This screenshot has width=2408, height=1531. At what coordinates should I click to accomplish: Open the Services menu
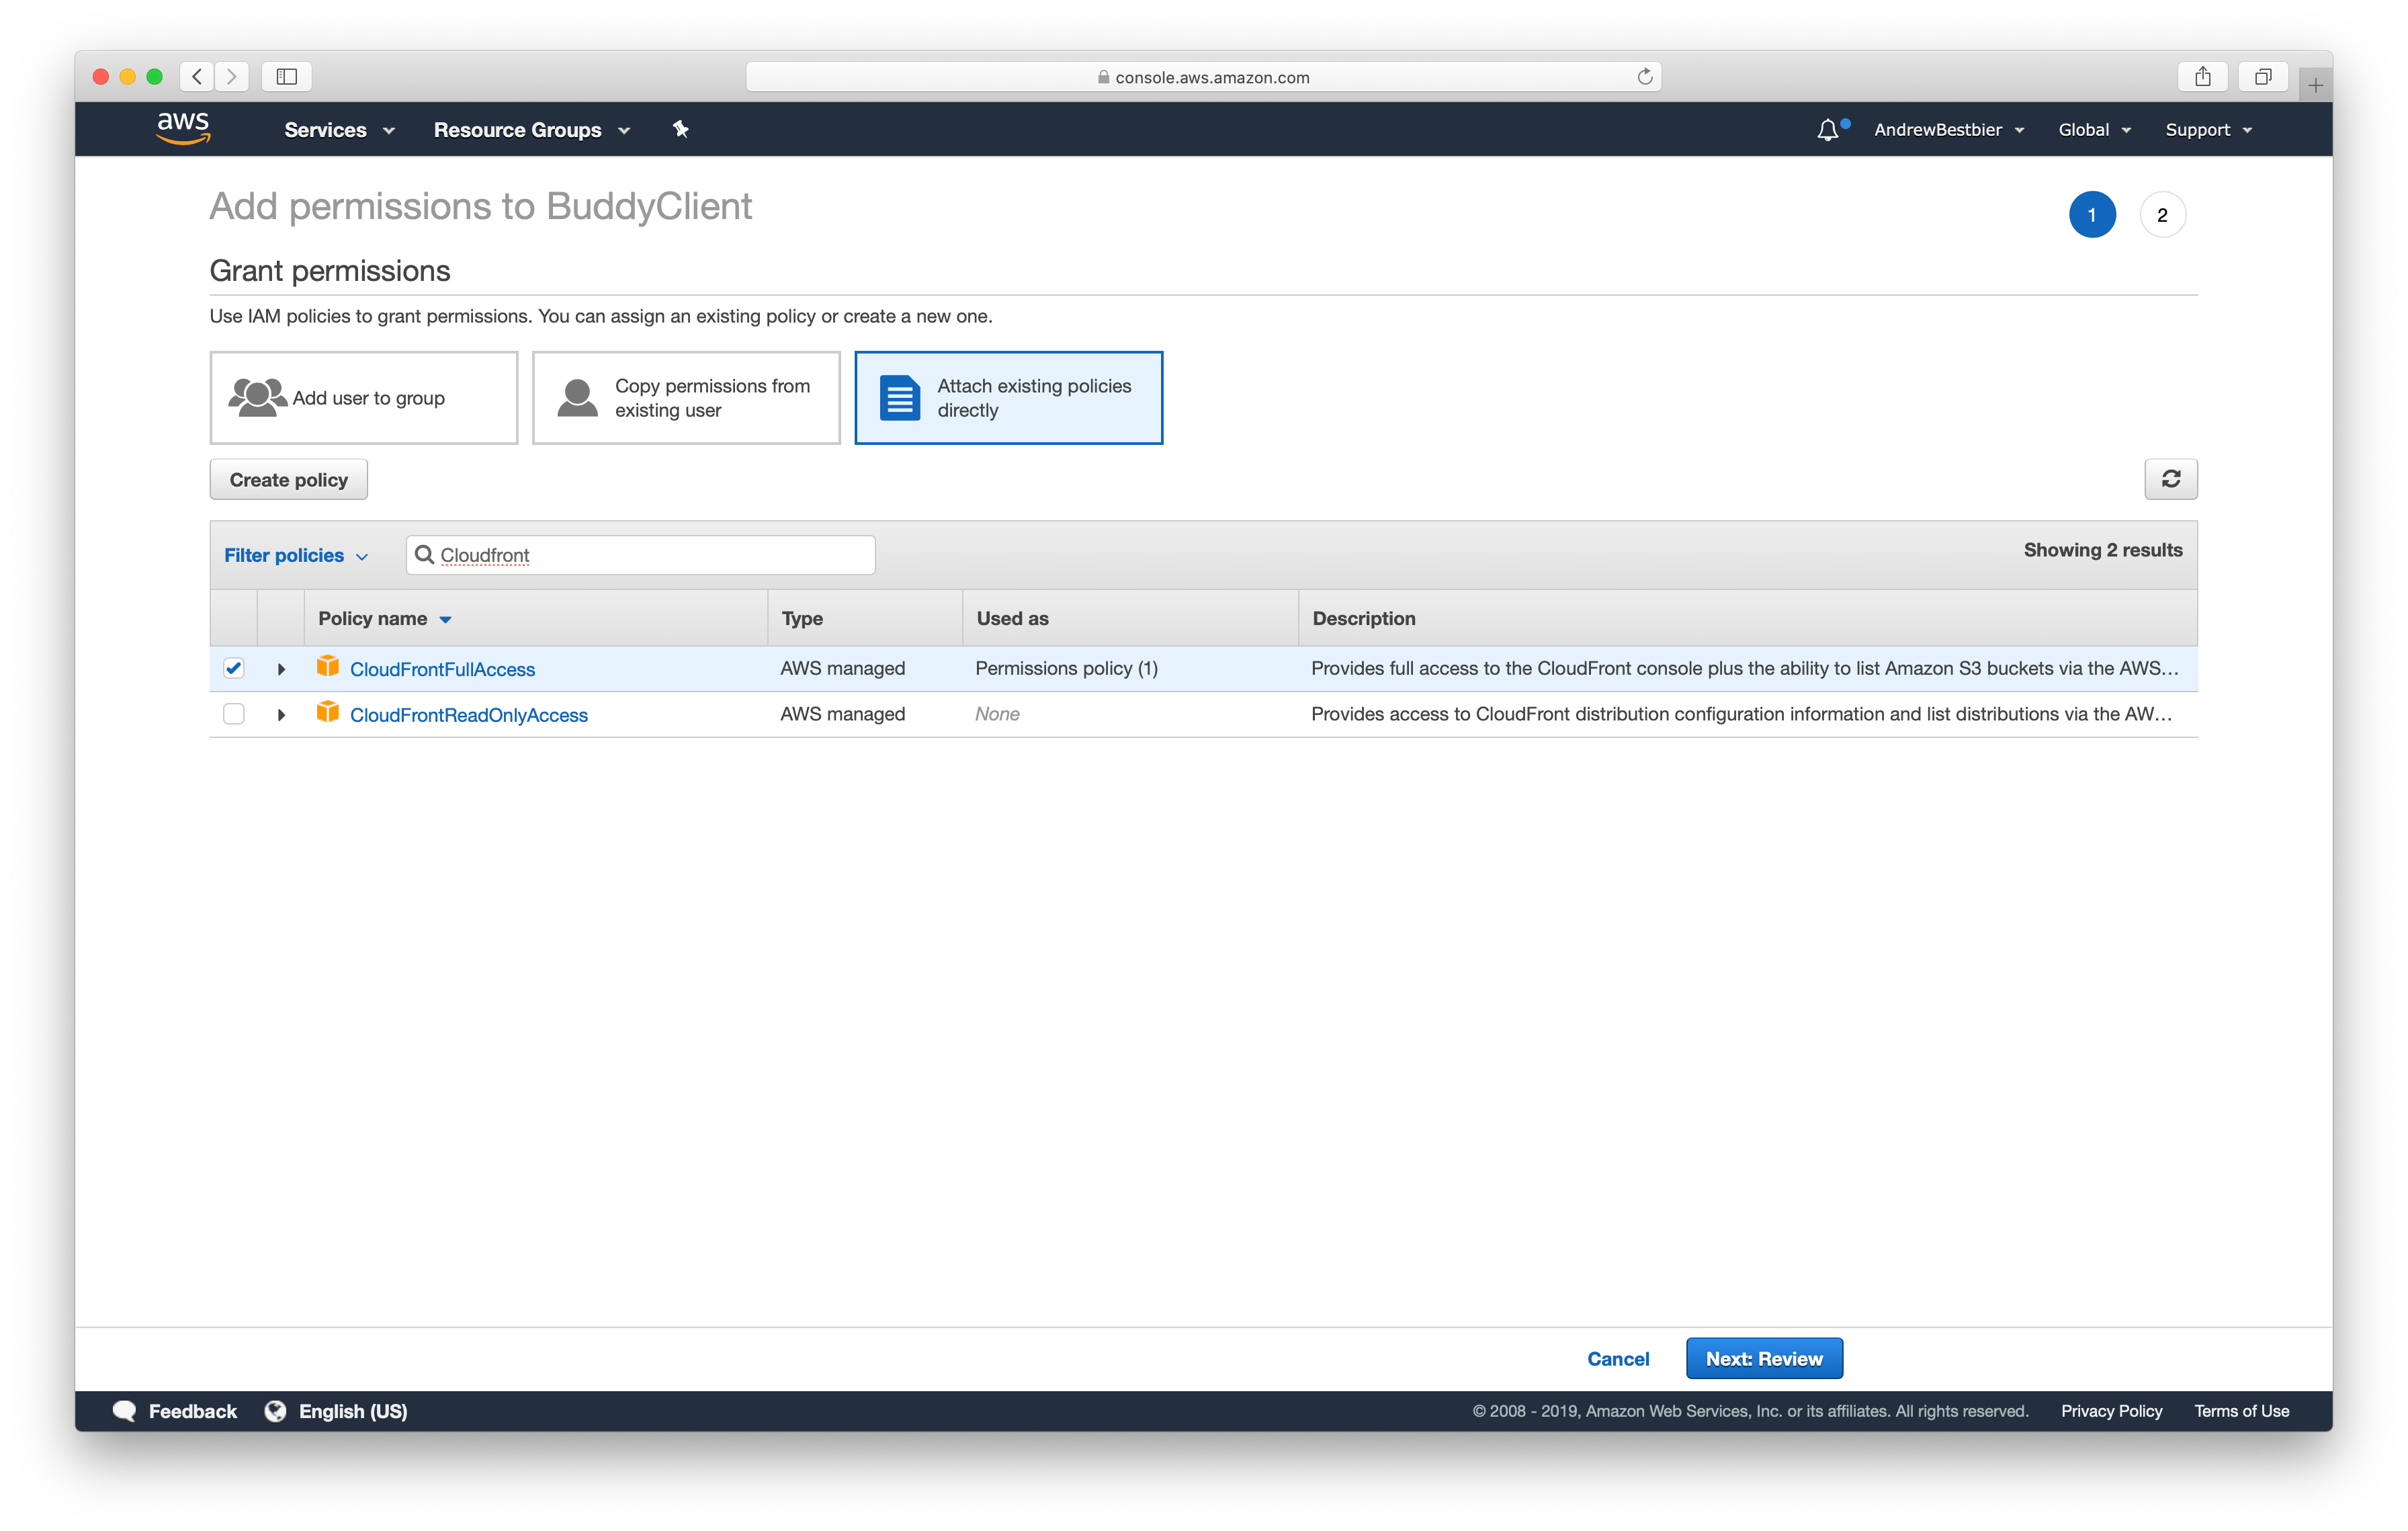tap(339, 130)
